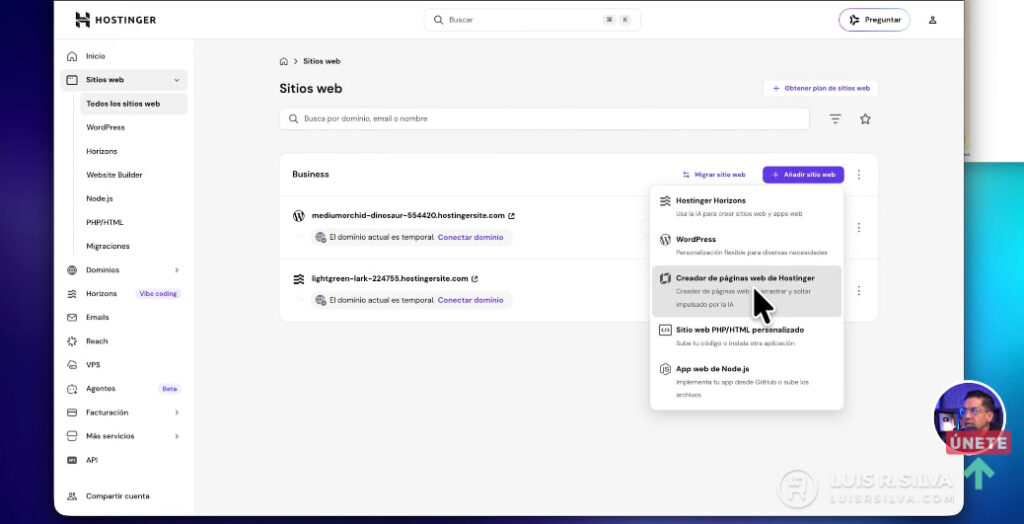
Task: Open Node.js in the sidebar
Action: click(x=99, y=199)
